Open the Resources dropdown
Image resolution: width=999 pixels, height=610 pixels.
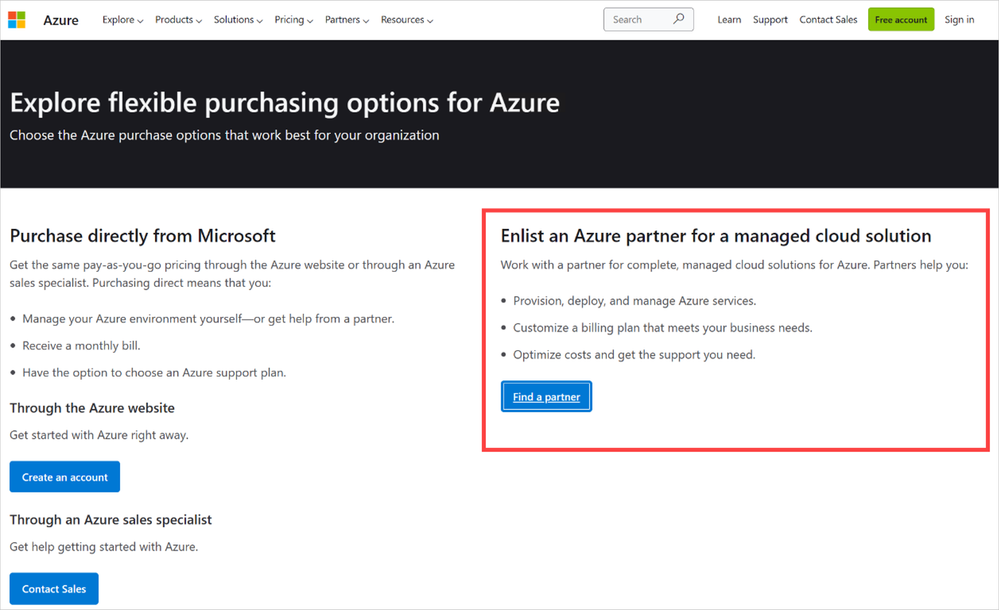[406, 20]
